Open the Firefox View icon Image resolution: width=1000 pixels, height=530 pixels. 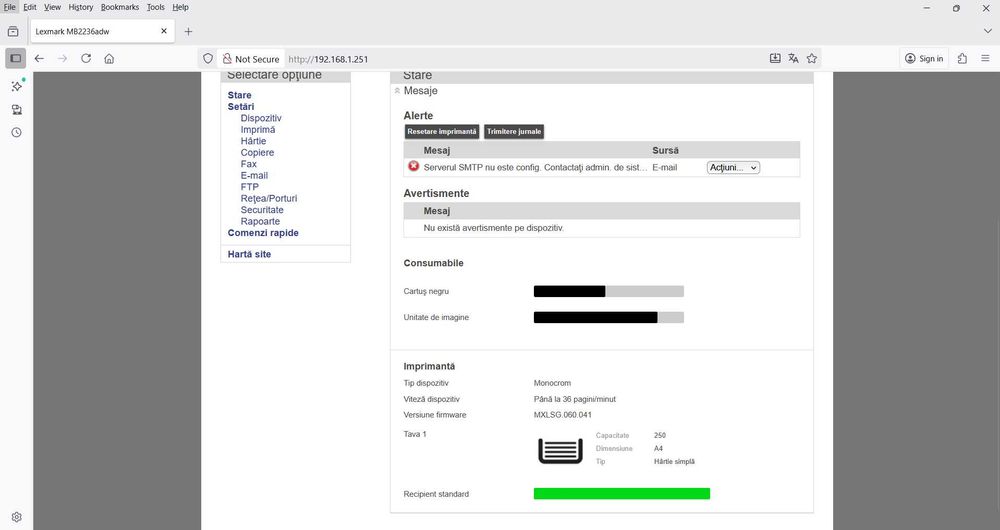click(x=13, y=31)
